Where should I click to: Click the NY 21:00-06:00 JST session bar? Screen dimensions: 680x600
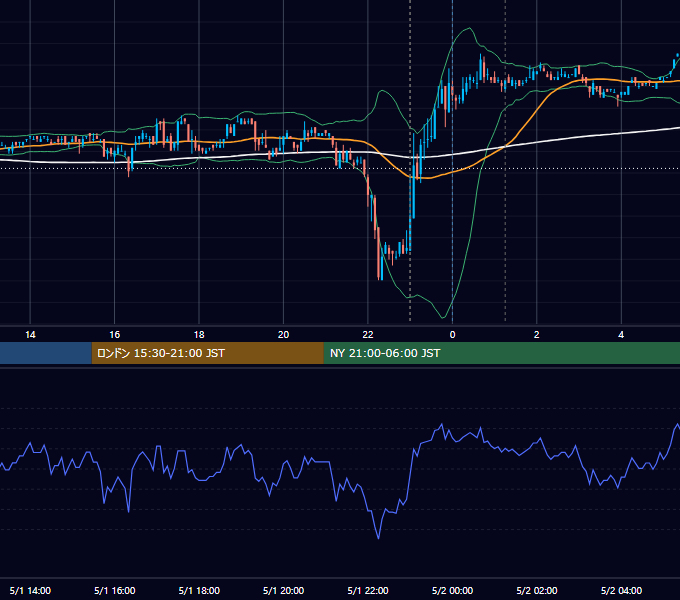tap(502, 353)
